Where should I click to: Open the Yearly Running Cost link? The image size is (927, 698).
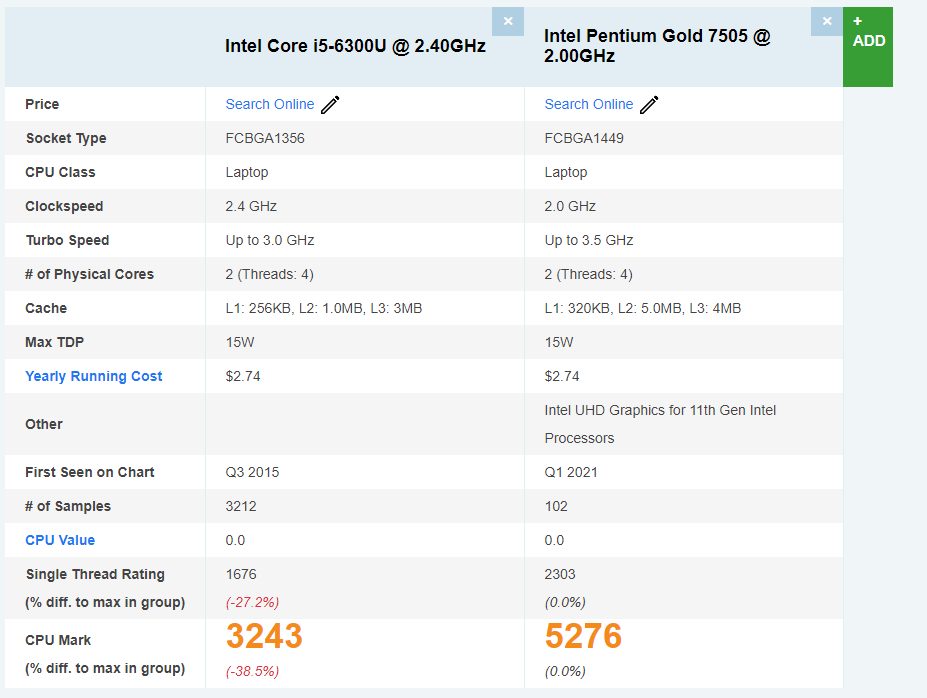94,376
